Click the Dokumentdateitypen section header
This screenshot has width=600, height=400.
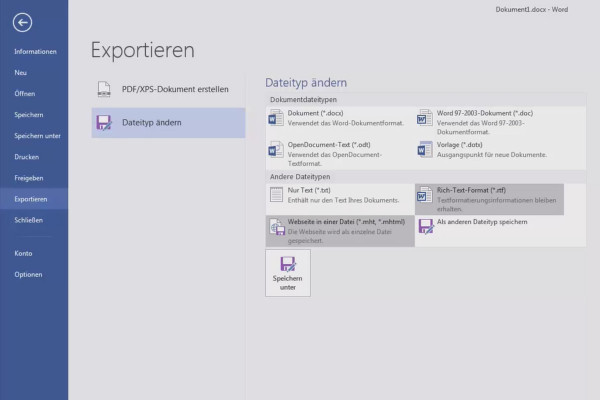click(x=303, y=100)
